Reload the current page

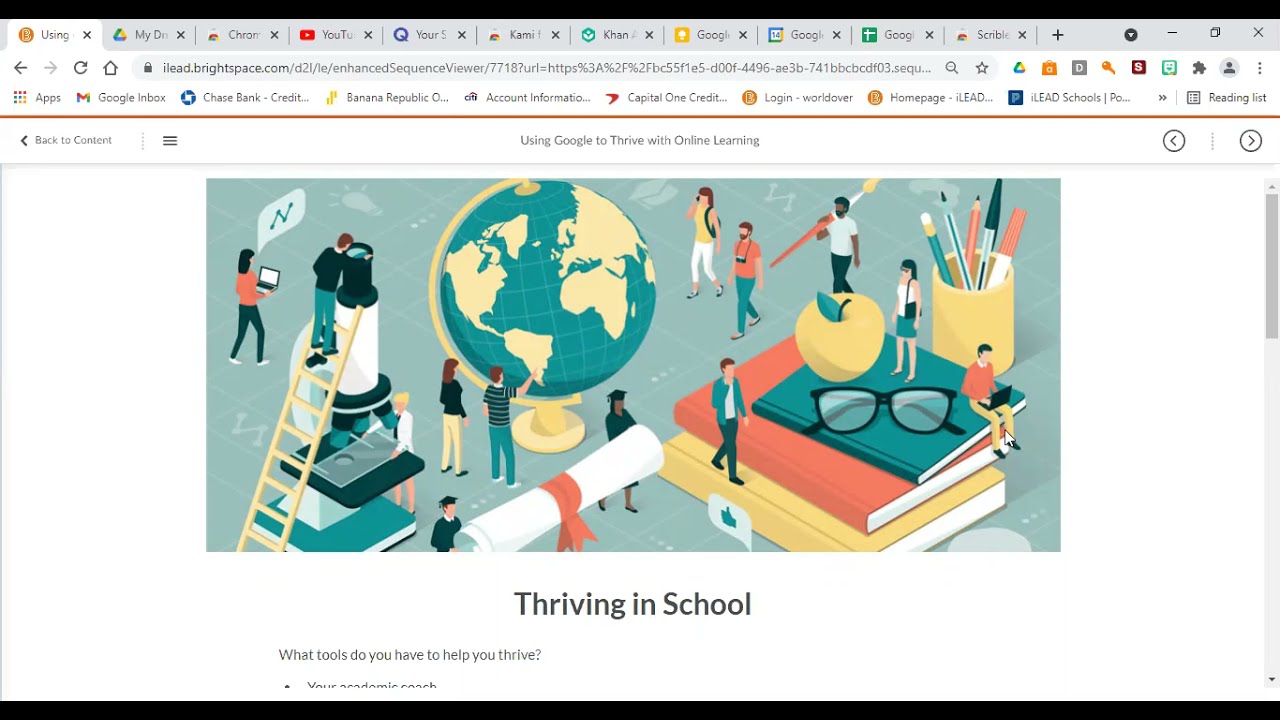pyautogui.click(x=81, y=68)
